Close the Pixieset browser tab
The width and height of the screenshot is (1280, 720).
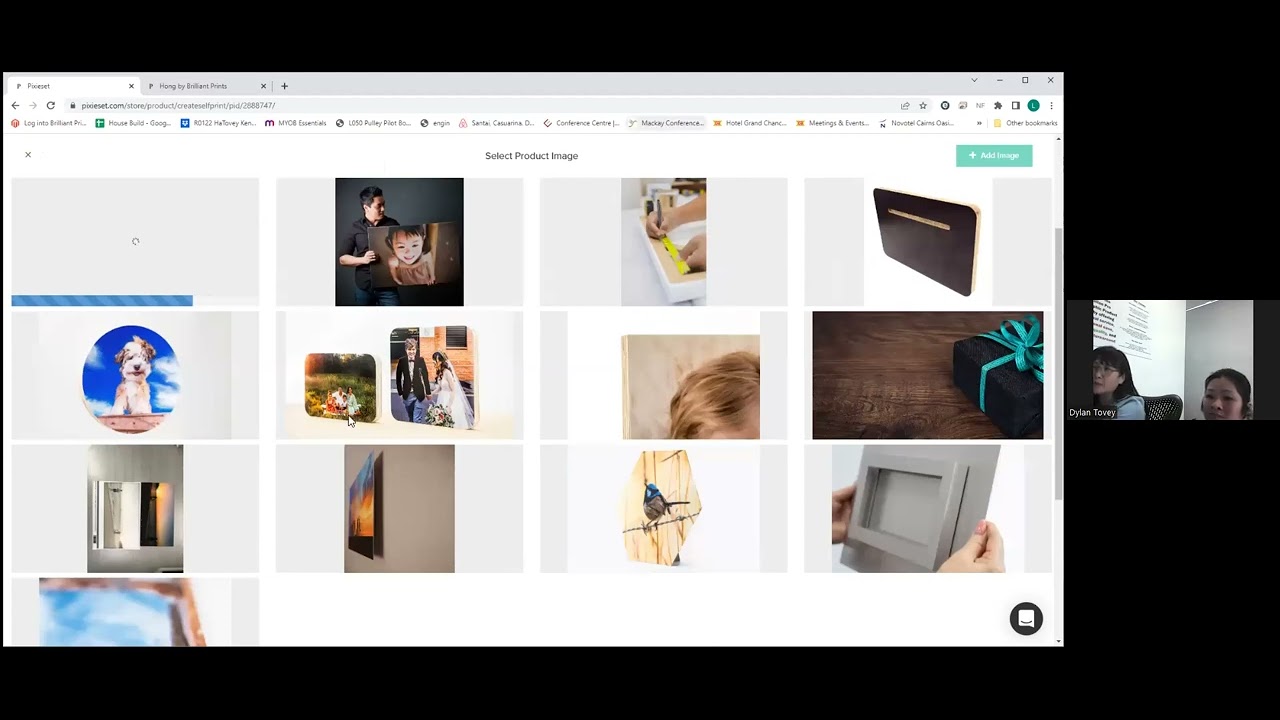click(x=131, y=86)
